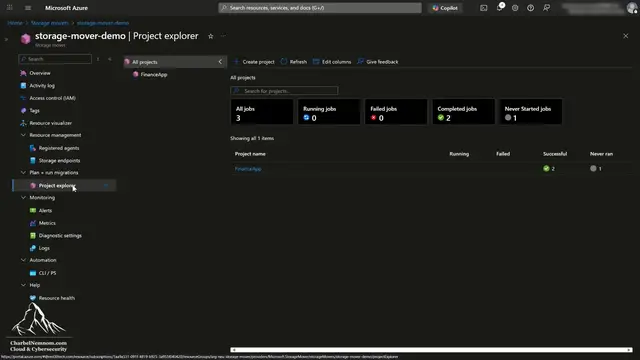Open Access control (IAM)
This screenshot has height=360, width=640.
point(52,98)
